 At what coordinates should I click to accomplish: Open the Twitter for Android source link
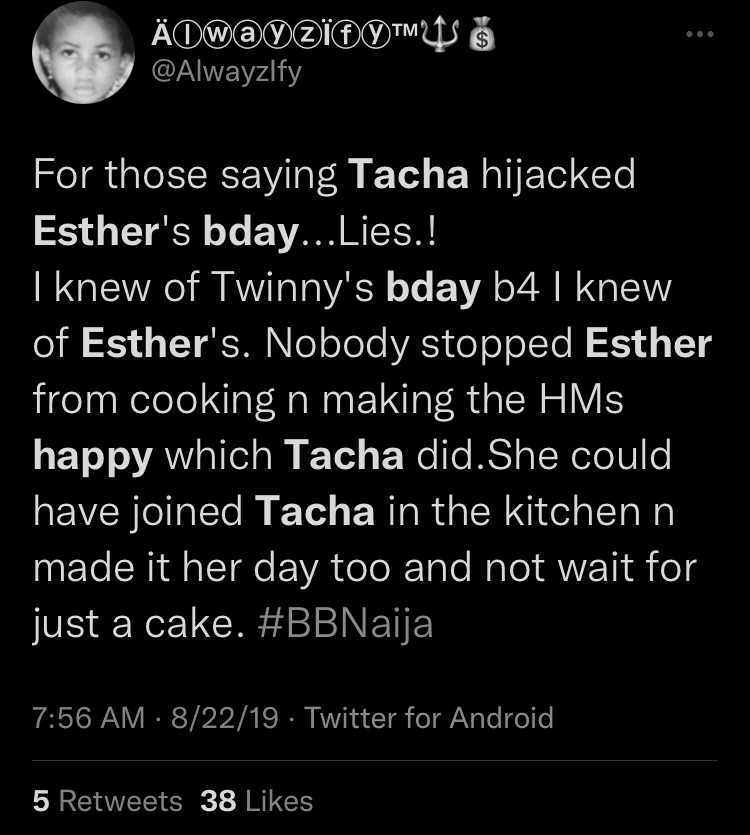pos(429,717)
